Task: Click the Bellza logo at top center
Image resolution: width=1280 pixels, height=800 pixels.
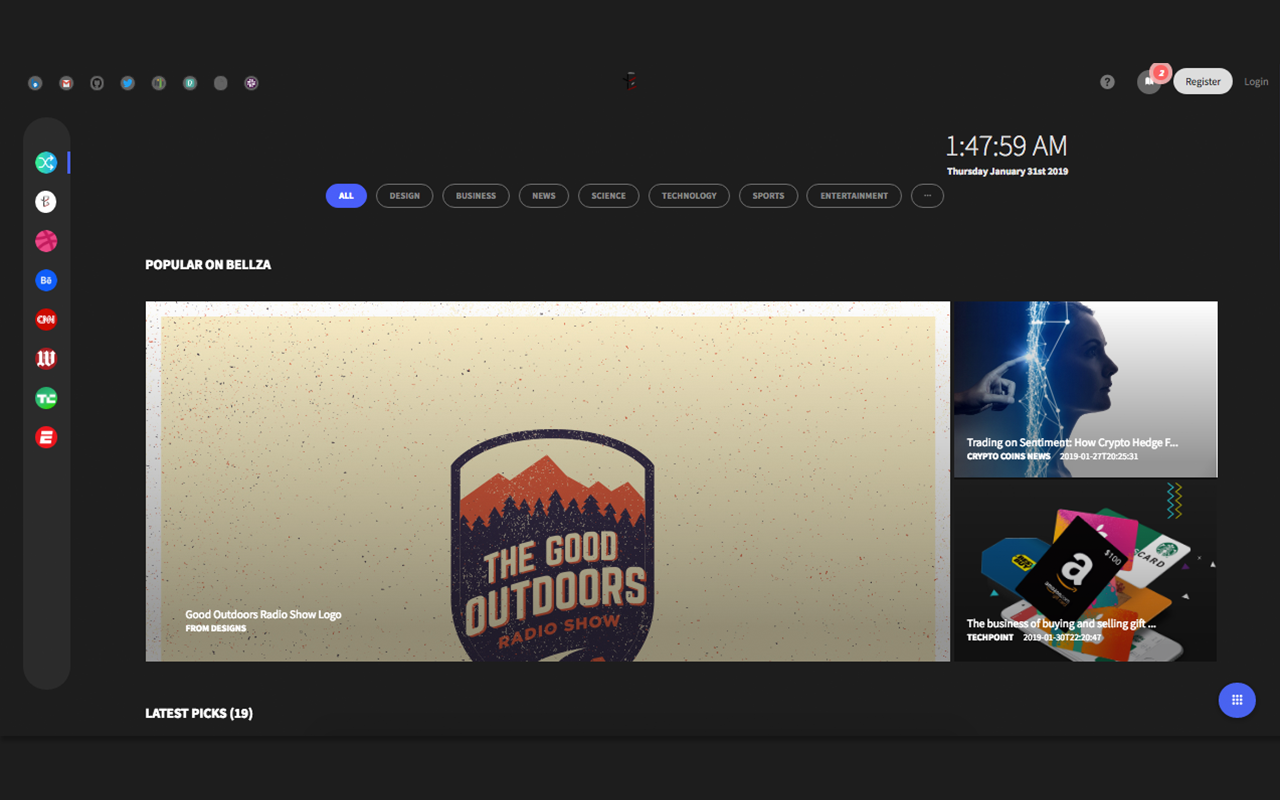Action: point(630,82)
